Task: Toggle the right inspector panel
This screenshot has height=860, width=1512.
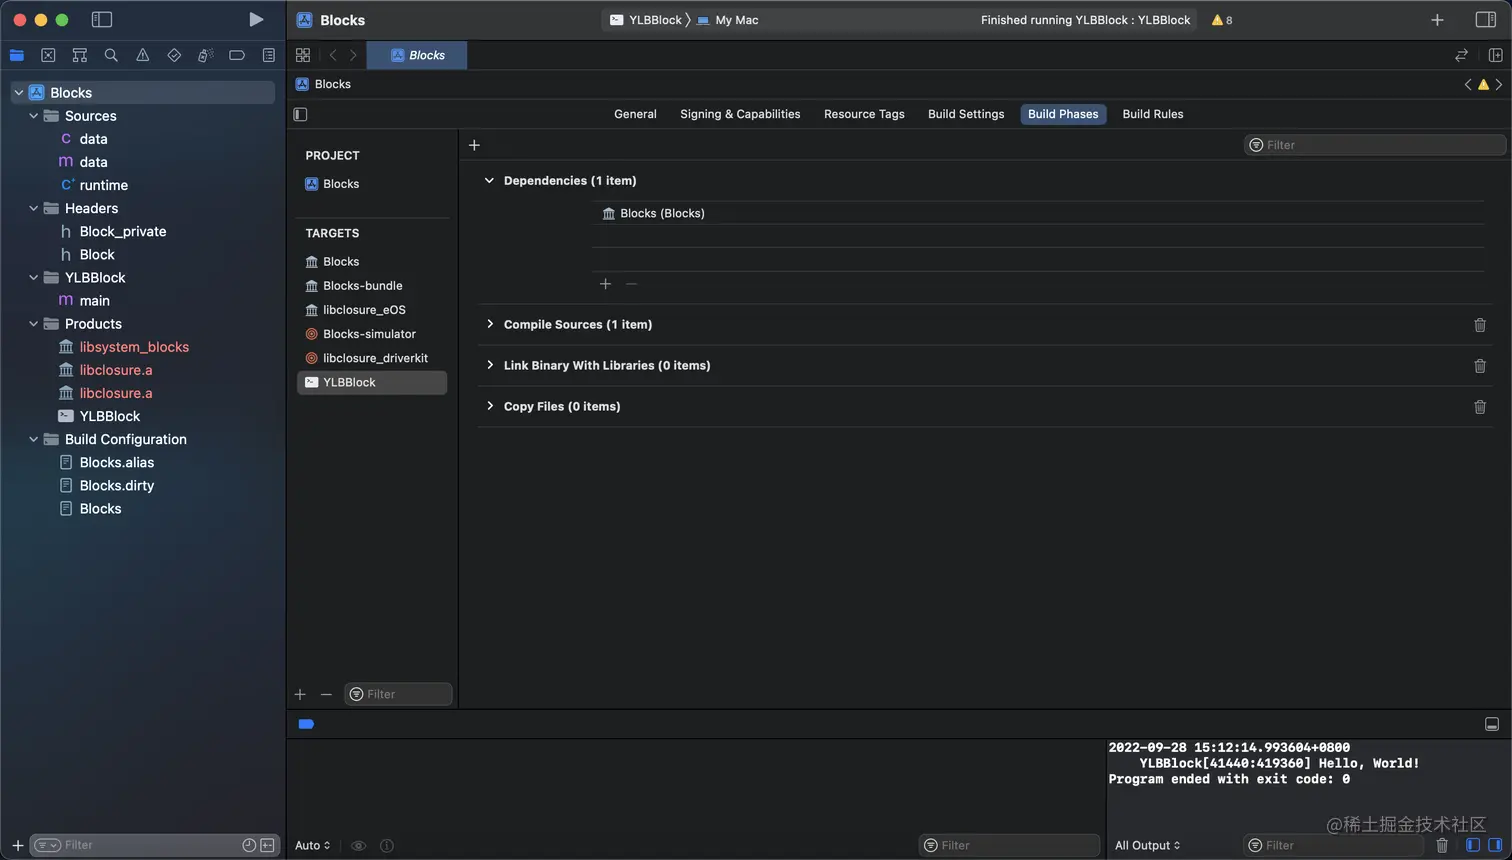Action: [1486, 19]
